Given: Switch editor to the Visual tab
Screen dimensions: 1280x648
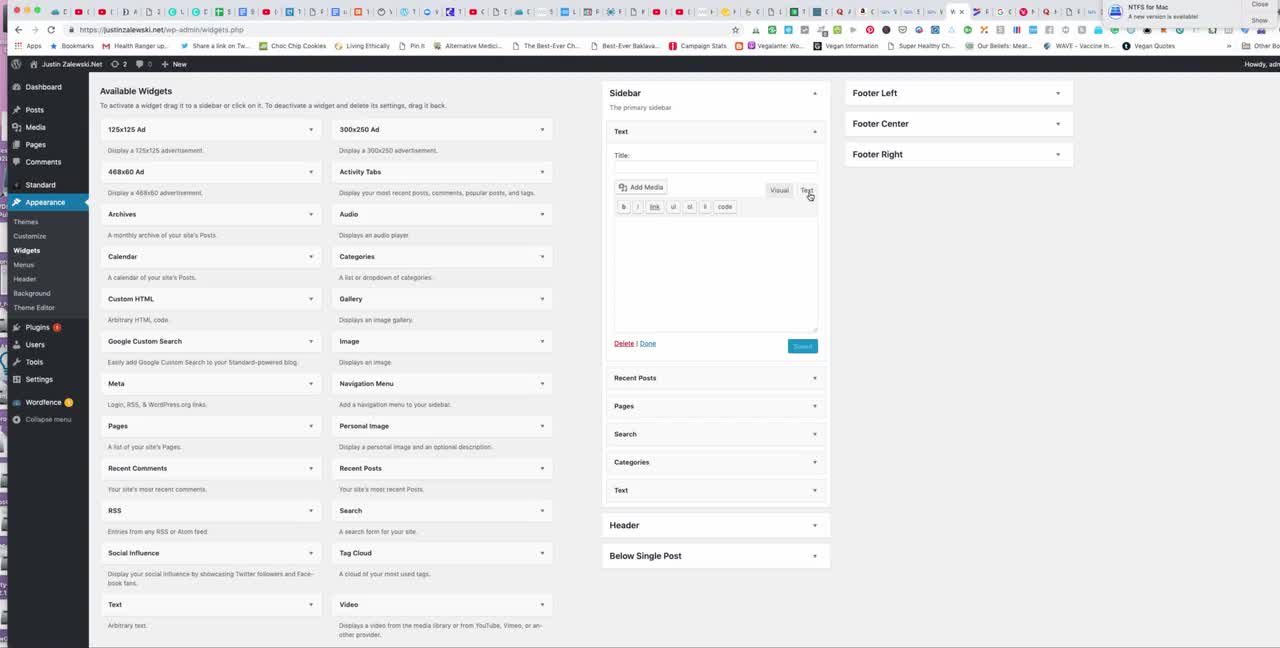Looking at the screenshot, I should [779, 190].
